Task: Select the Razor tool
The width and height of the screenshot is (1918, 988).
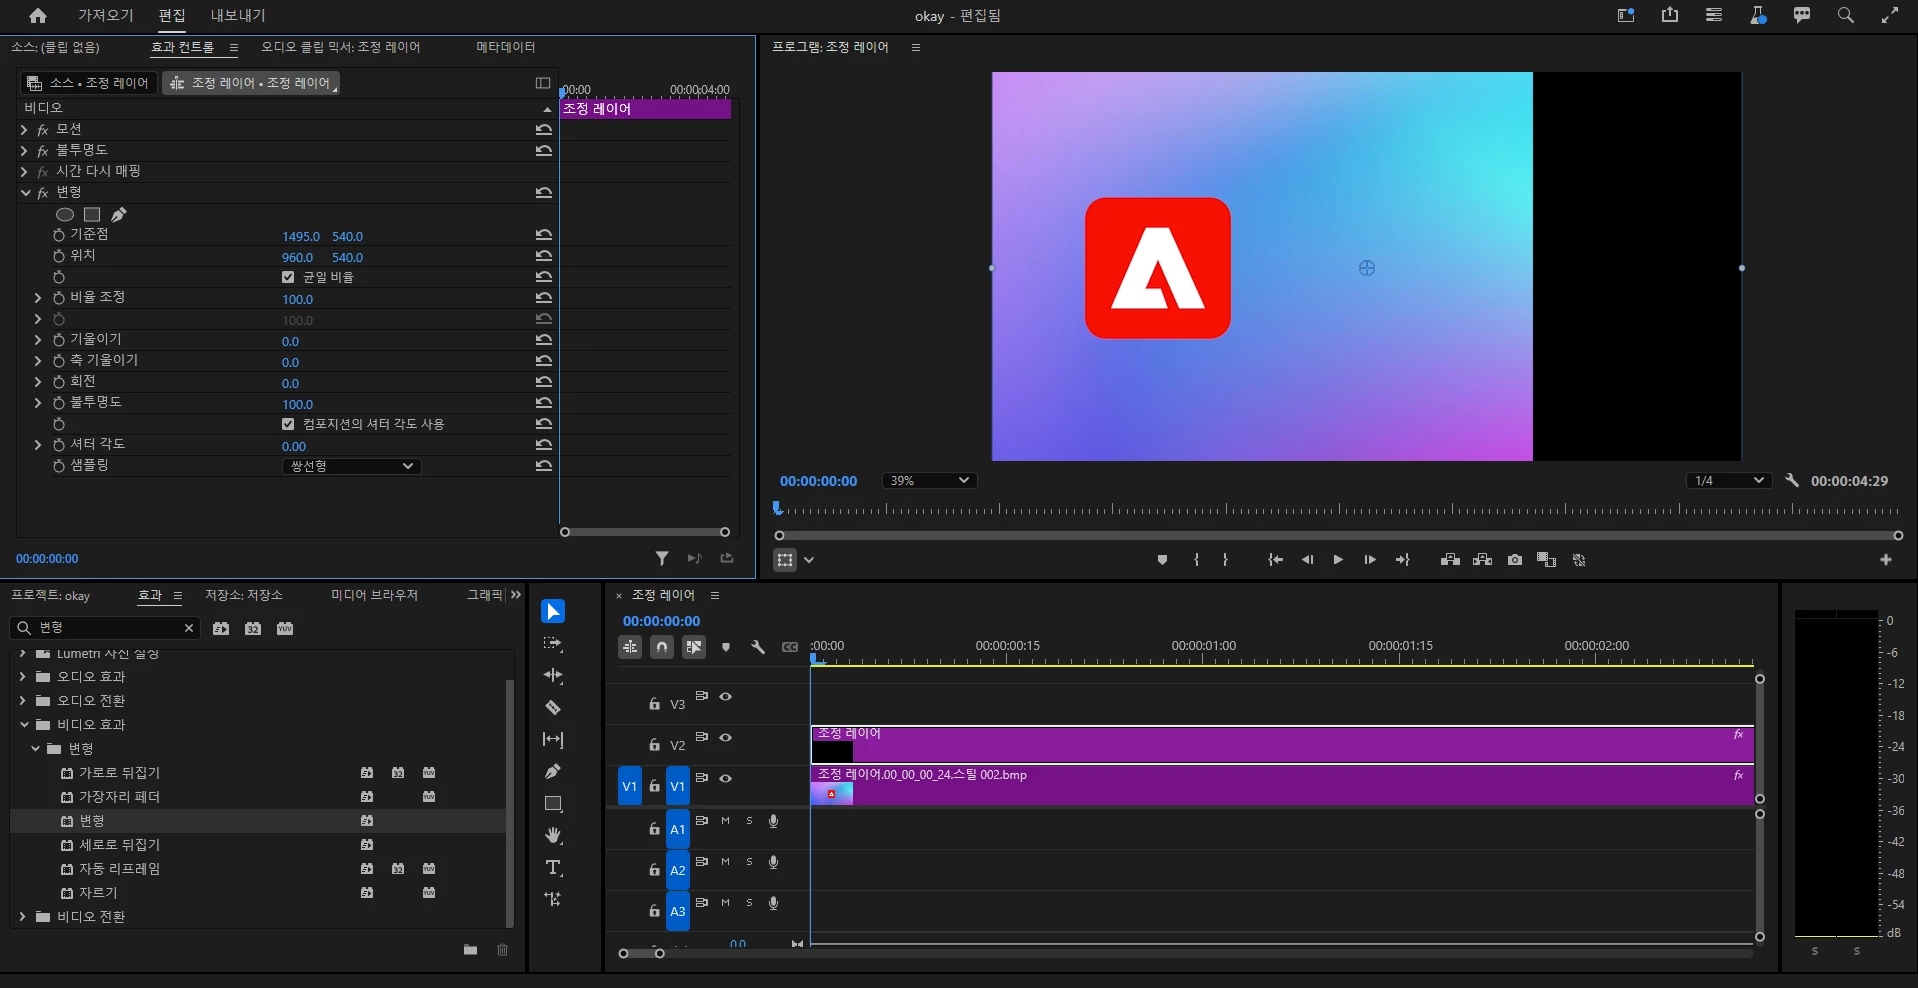Action: click(553, 707)
